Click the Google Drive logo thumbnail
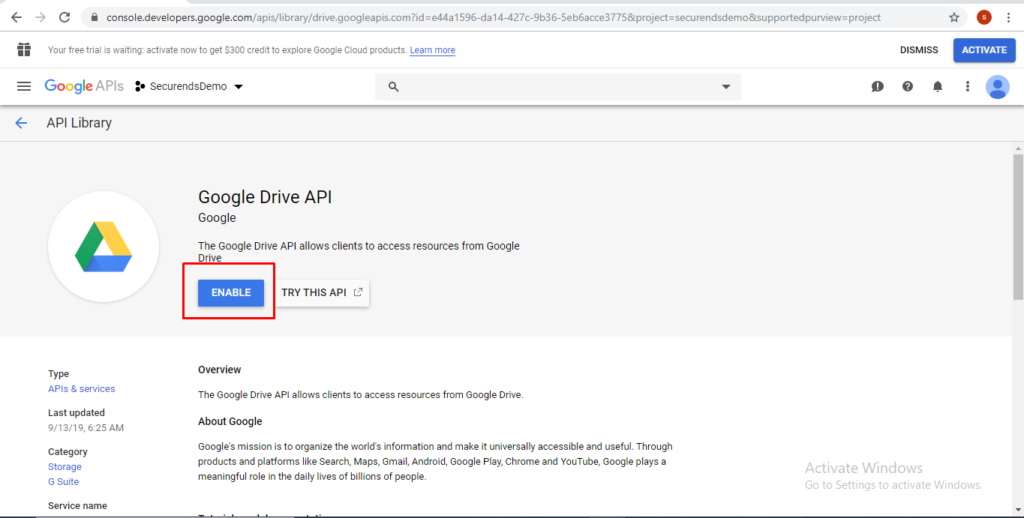The width and height of the screenshot is (1024, 518). (103, 246)
